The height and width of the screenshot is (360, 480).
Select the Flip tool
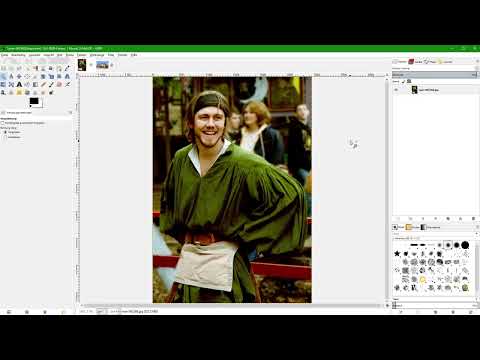point(3,84)
